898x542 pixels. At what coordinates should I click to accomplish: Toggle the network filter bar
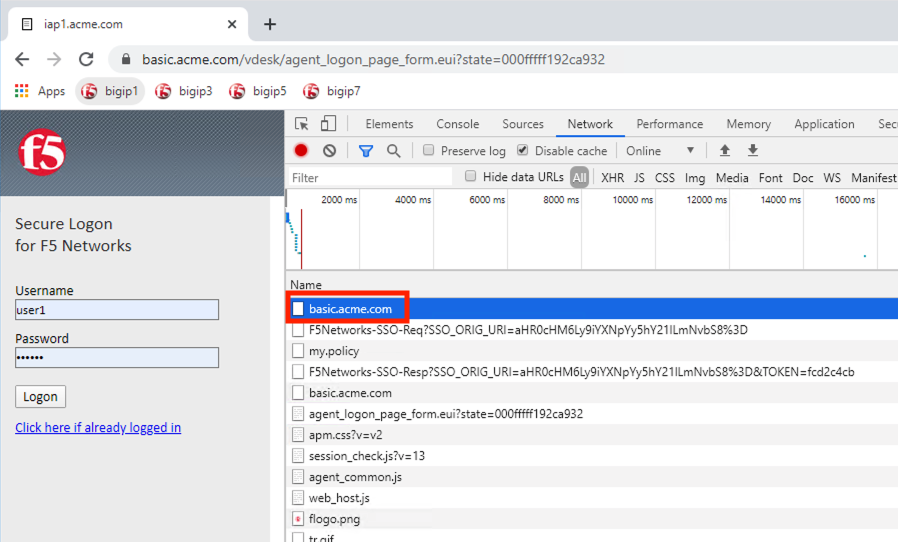[366, 151]
